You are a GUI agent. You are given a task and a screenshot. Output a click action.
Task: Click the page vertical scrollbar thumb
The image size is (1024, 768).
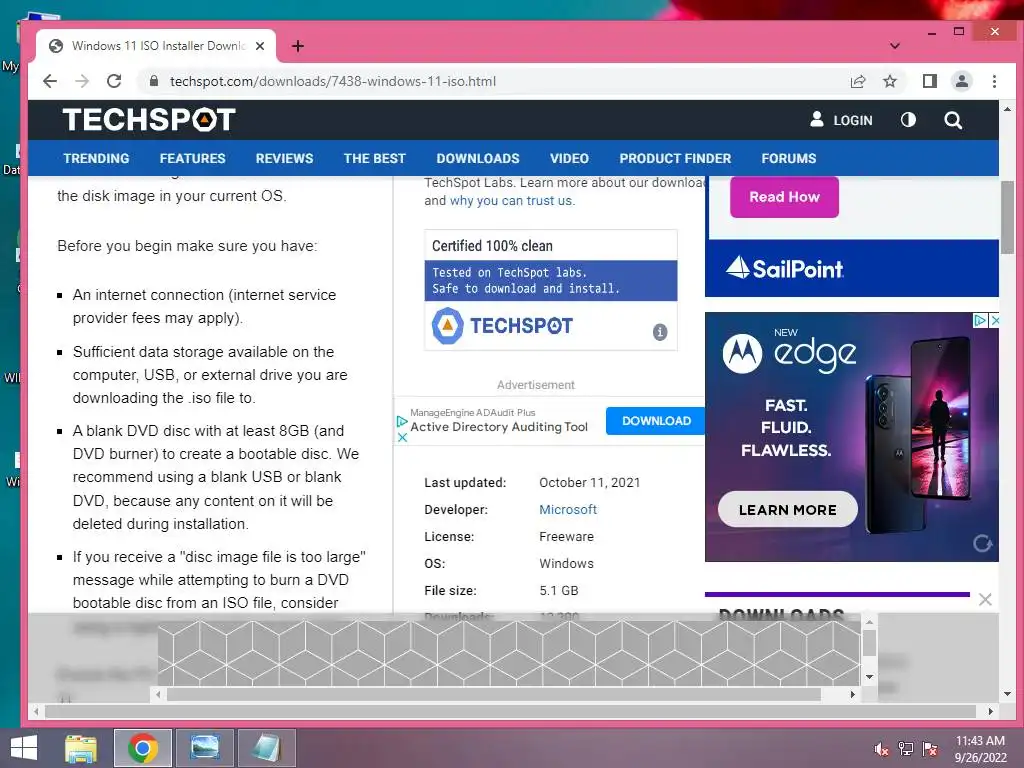tap(1007, 217)
